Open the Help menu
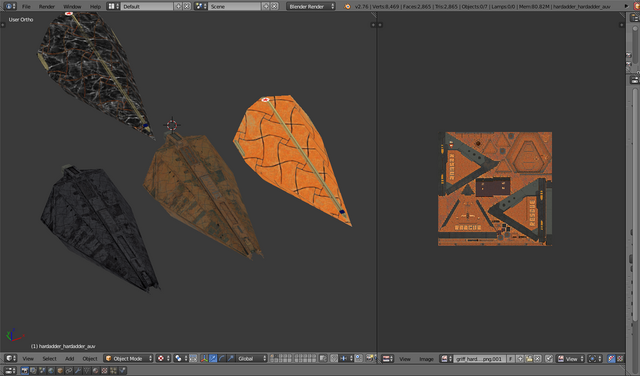This screenshot has width=640, height=376. point(95,7)
